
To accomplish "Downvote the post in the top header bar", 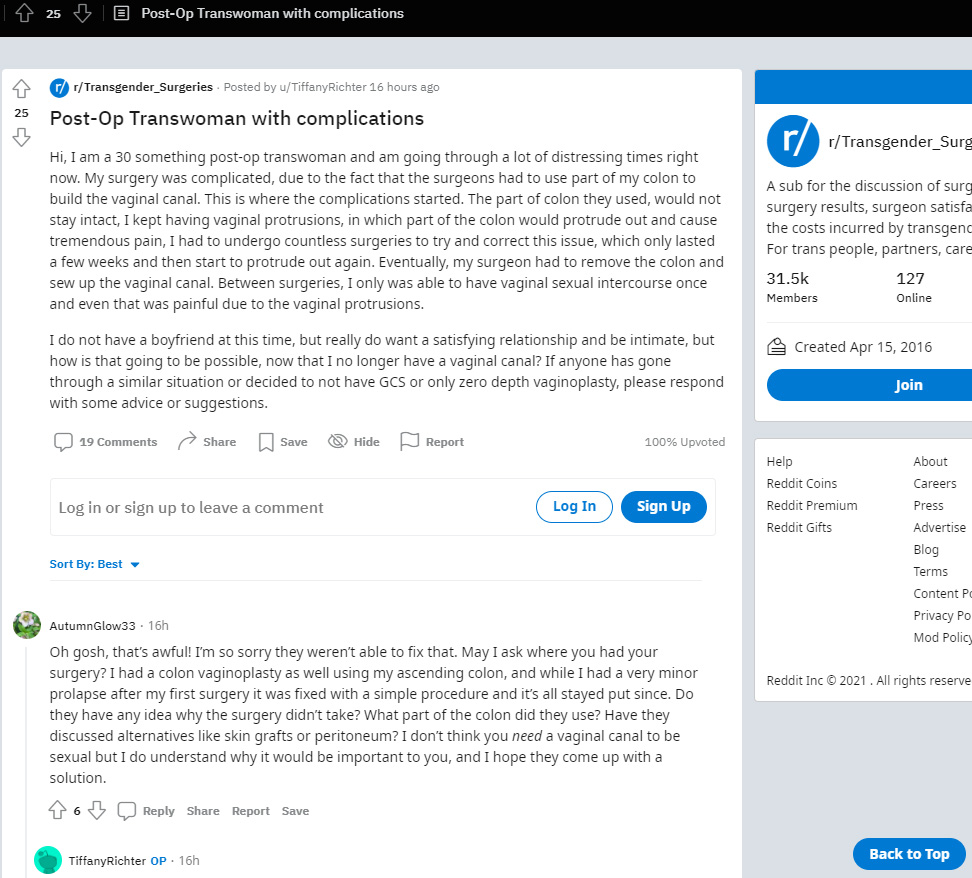I will pos(83,14).
